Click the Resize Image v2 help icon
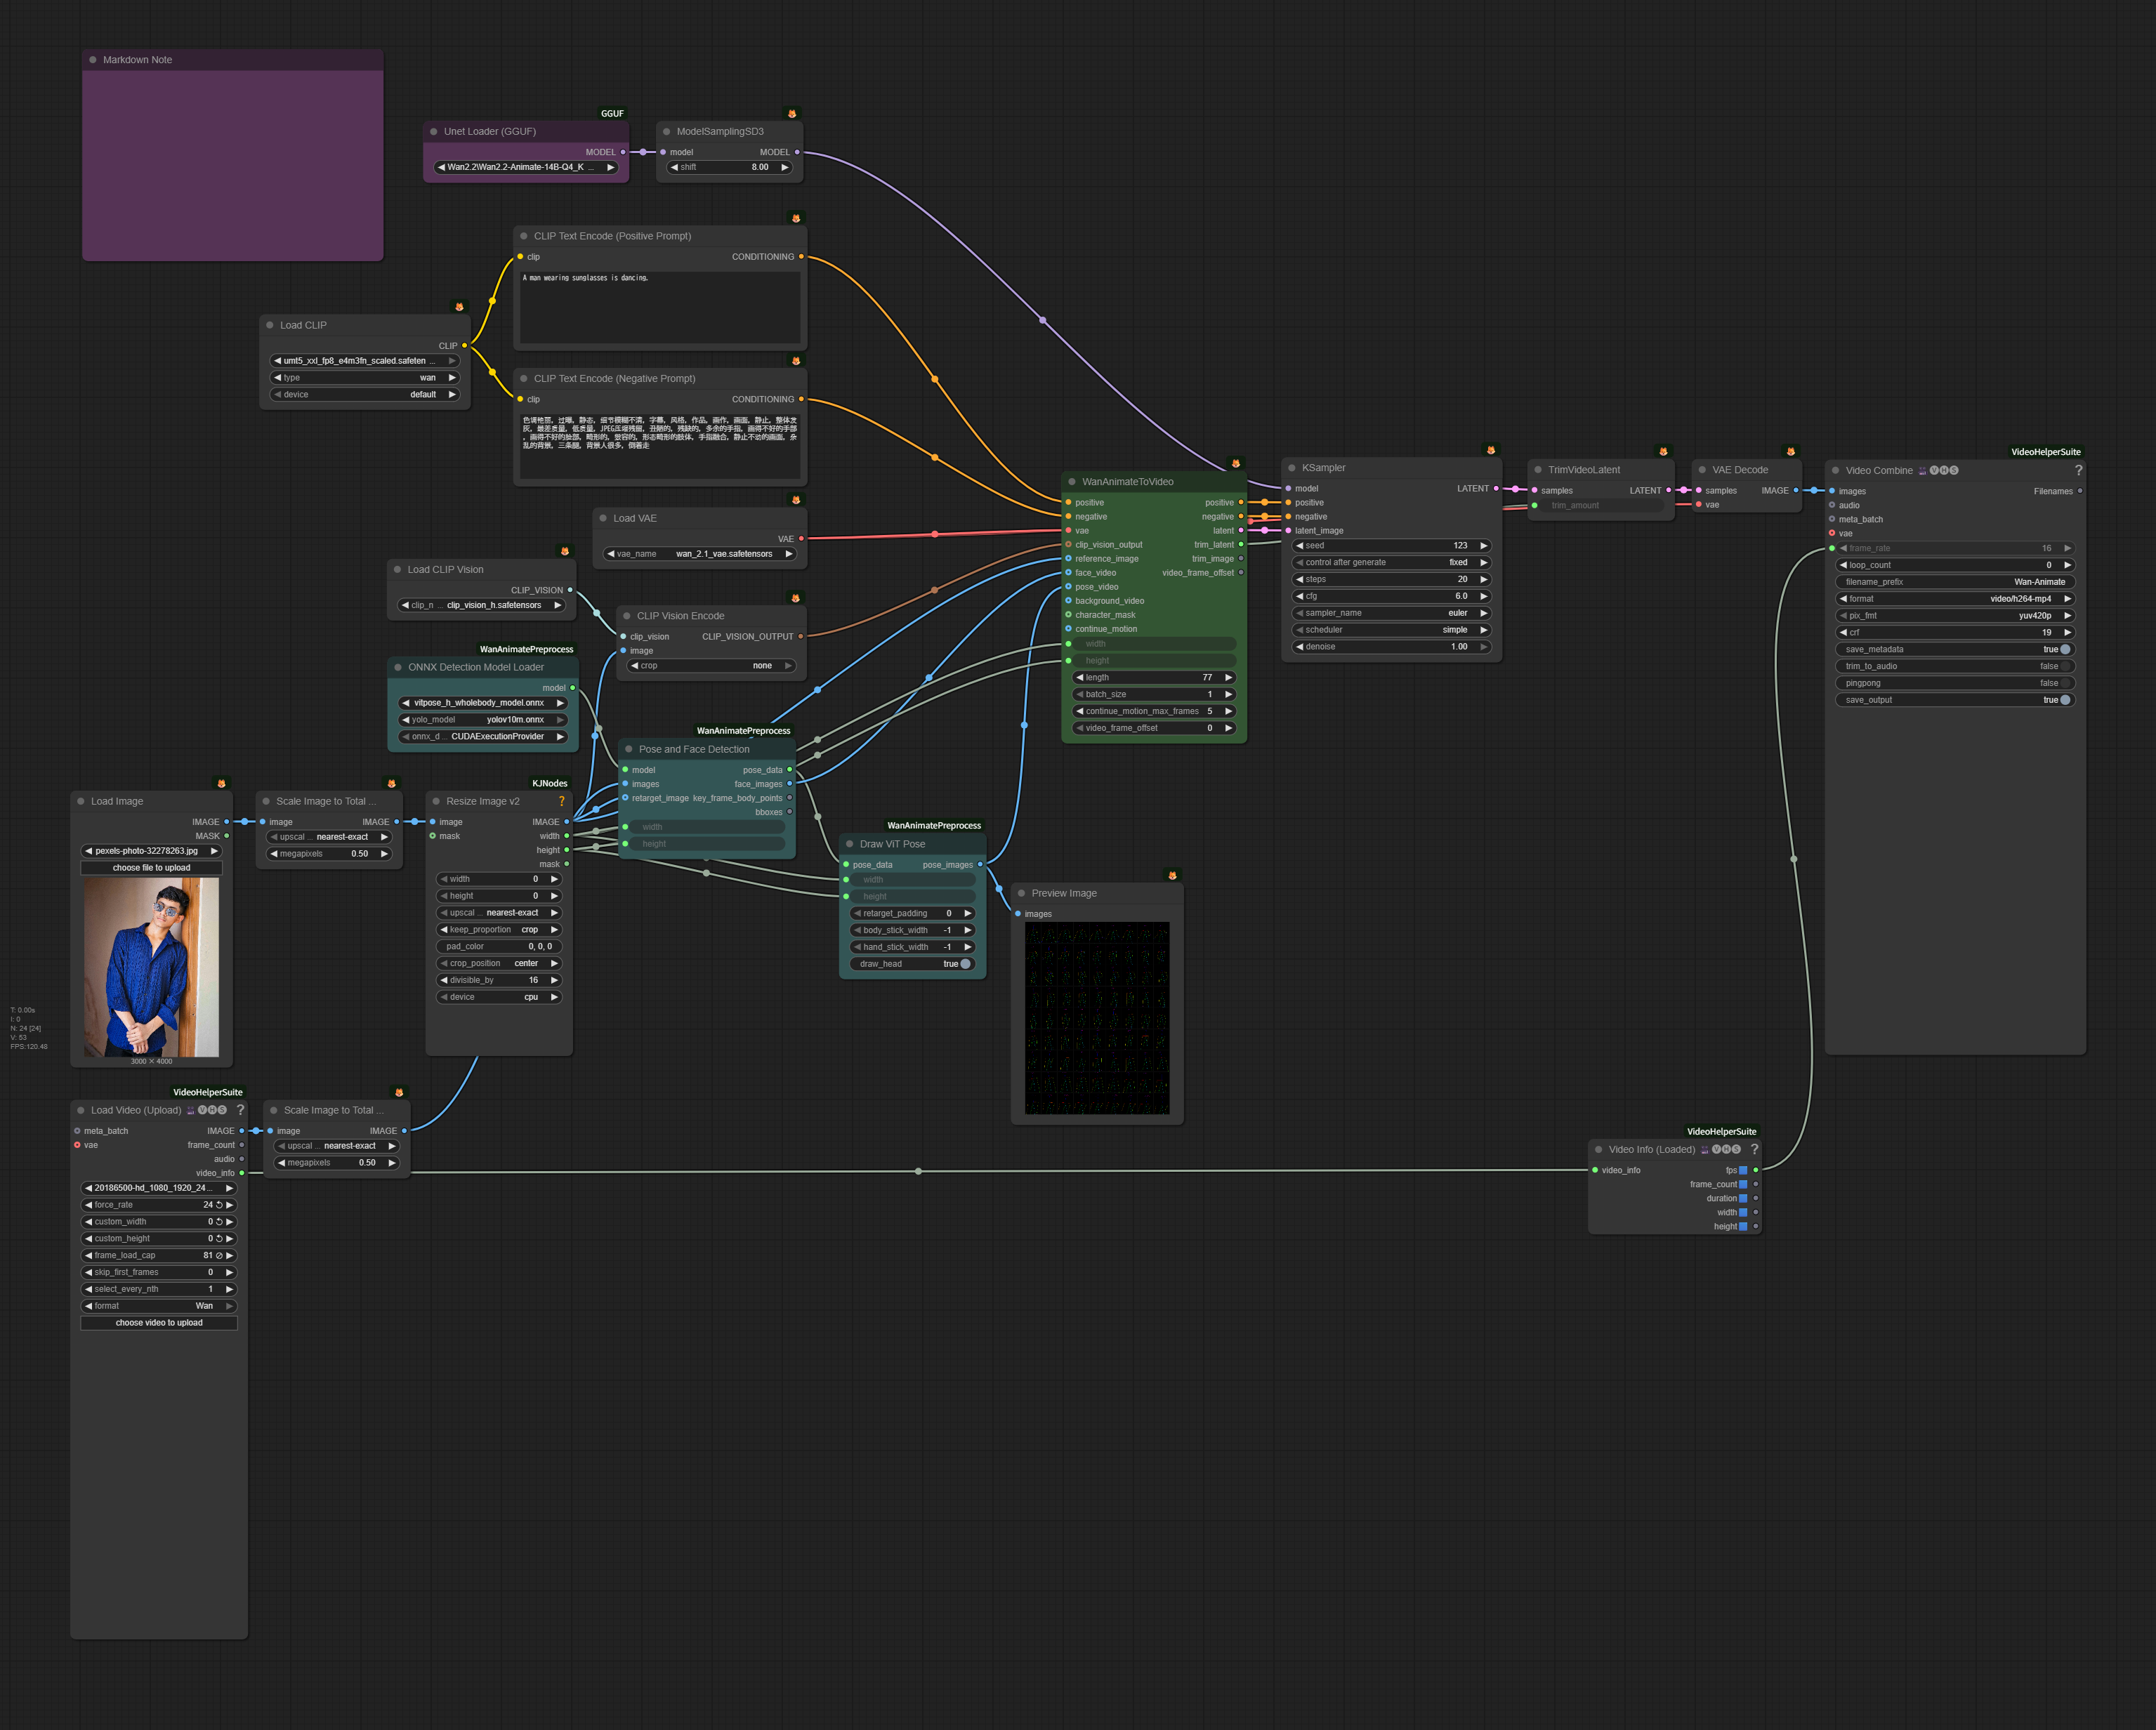The height and width of the screenshot is (1730, 2156). 561,801
